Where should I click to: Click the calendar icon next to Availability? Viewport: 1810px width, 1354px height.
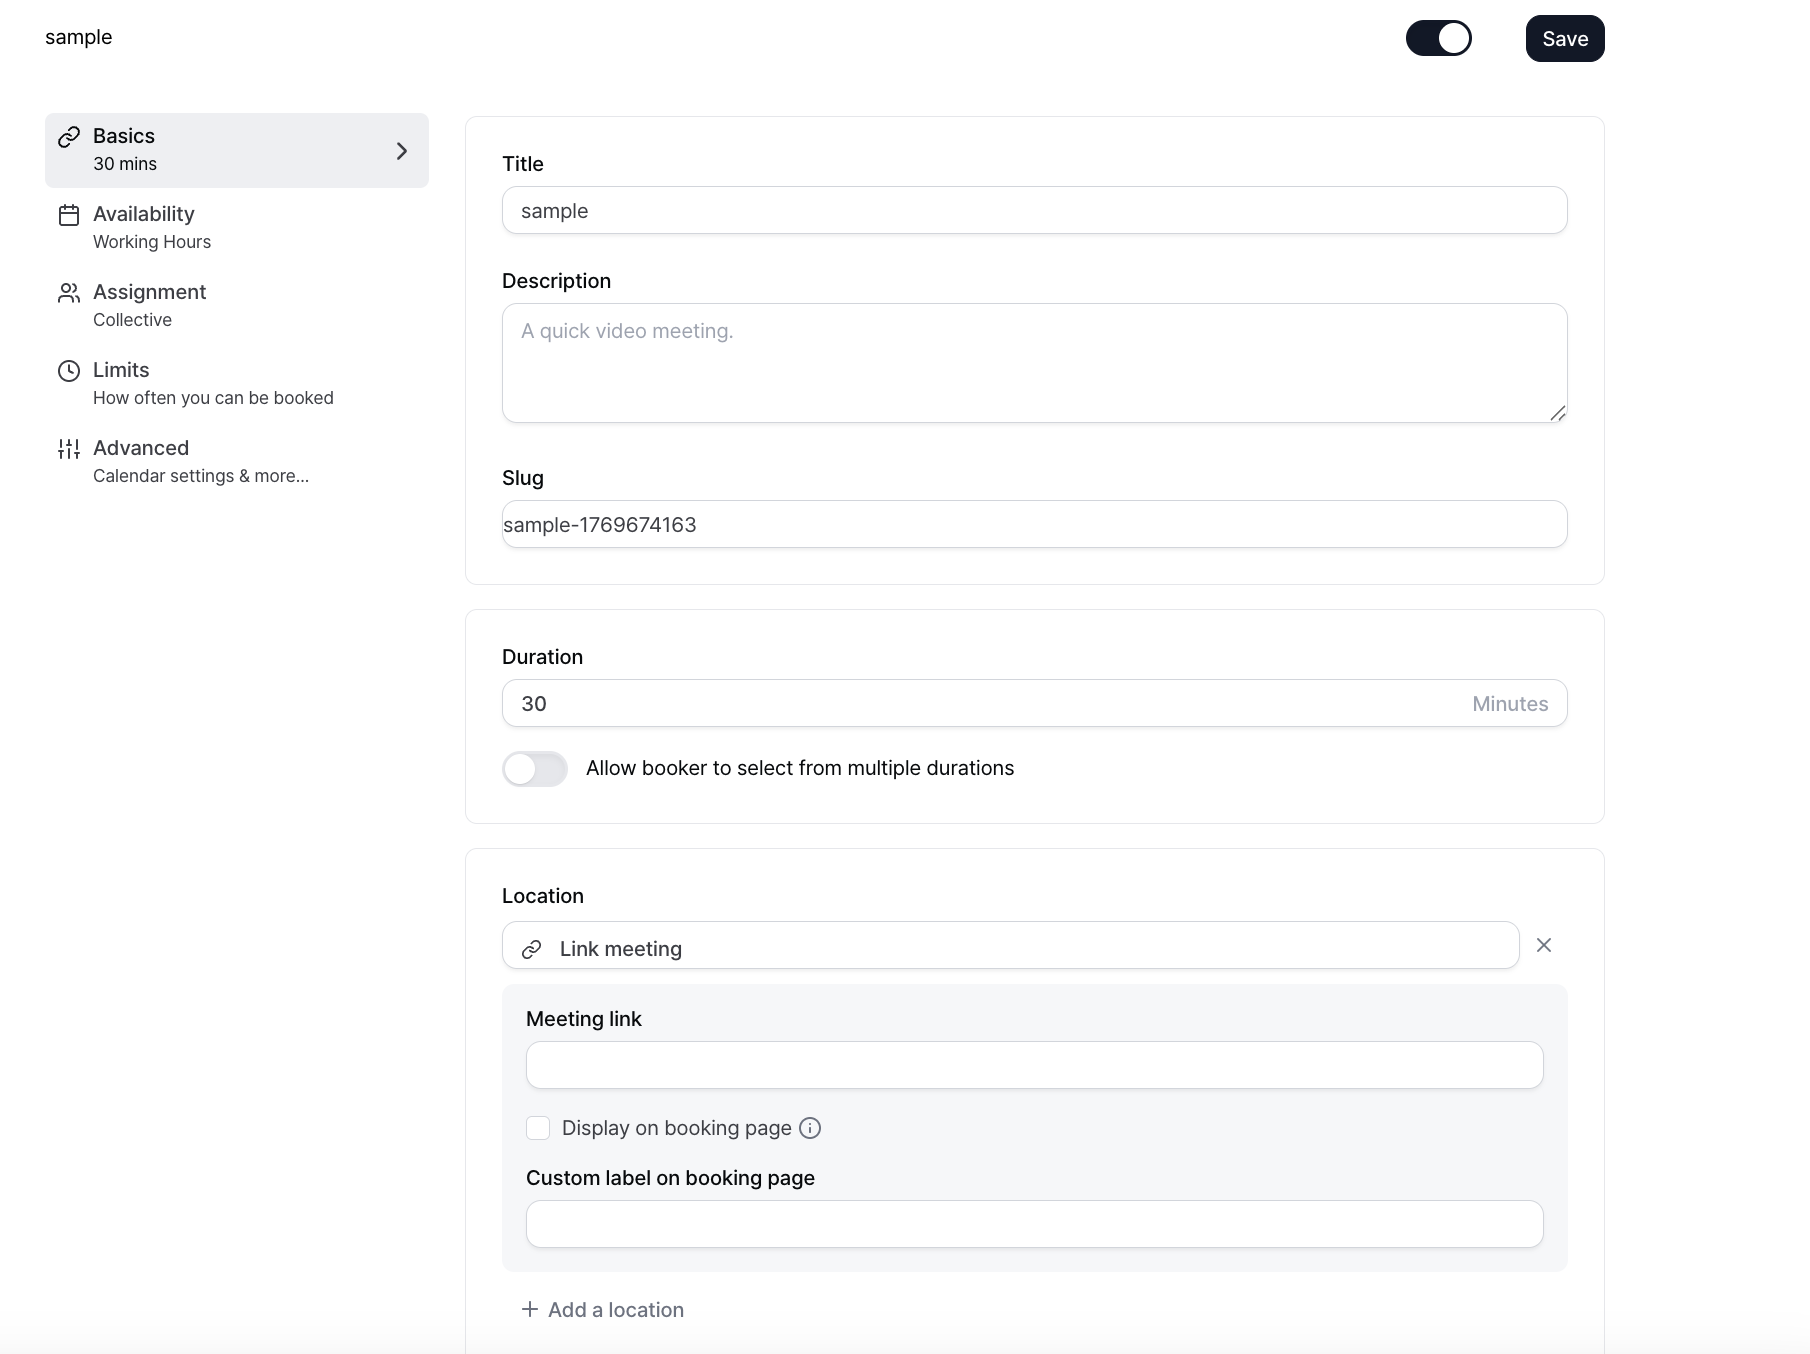click(x=68, y=214)
